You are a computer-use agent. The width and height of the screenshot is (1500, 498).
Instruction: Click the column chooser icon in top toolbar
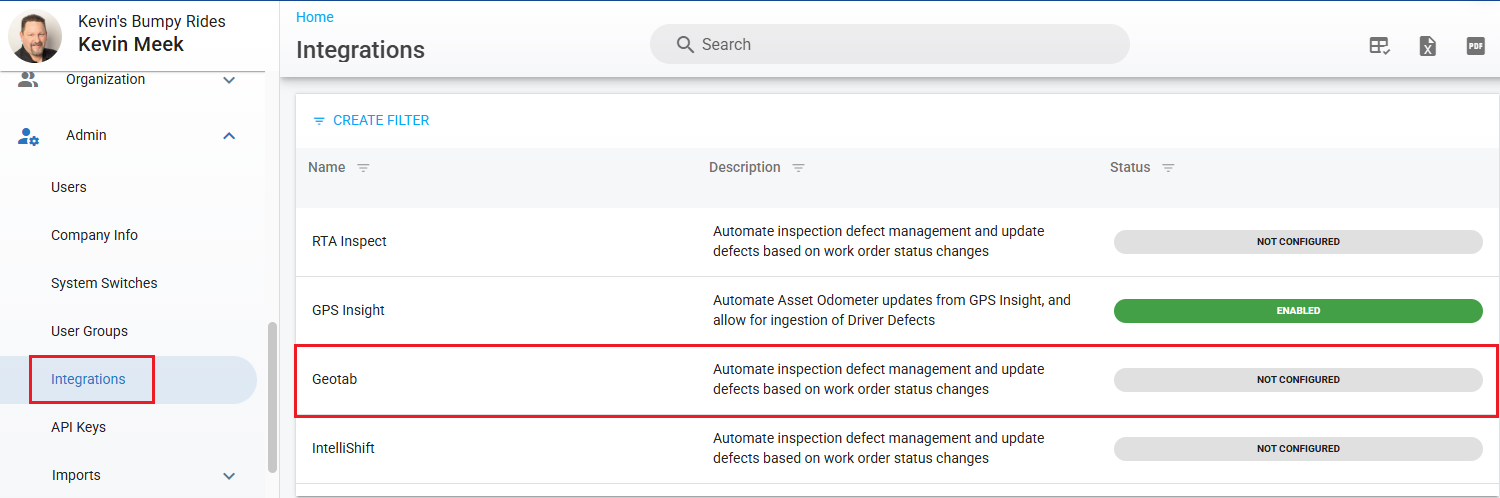pos(1380,45)
